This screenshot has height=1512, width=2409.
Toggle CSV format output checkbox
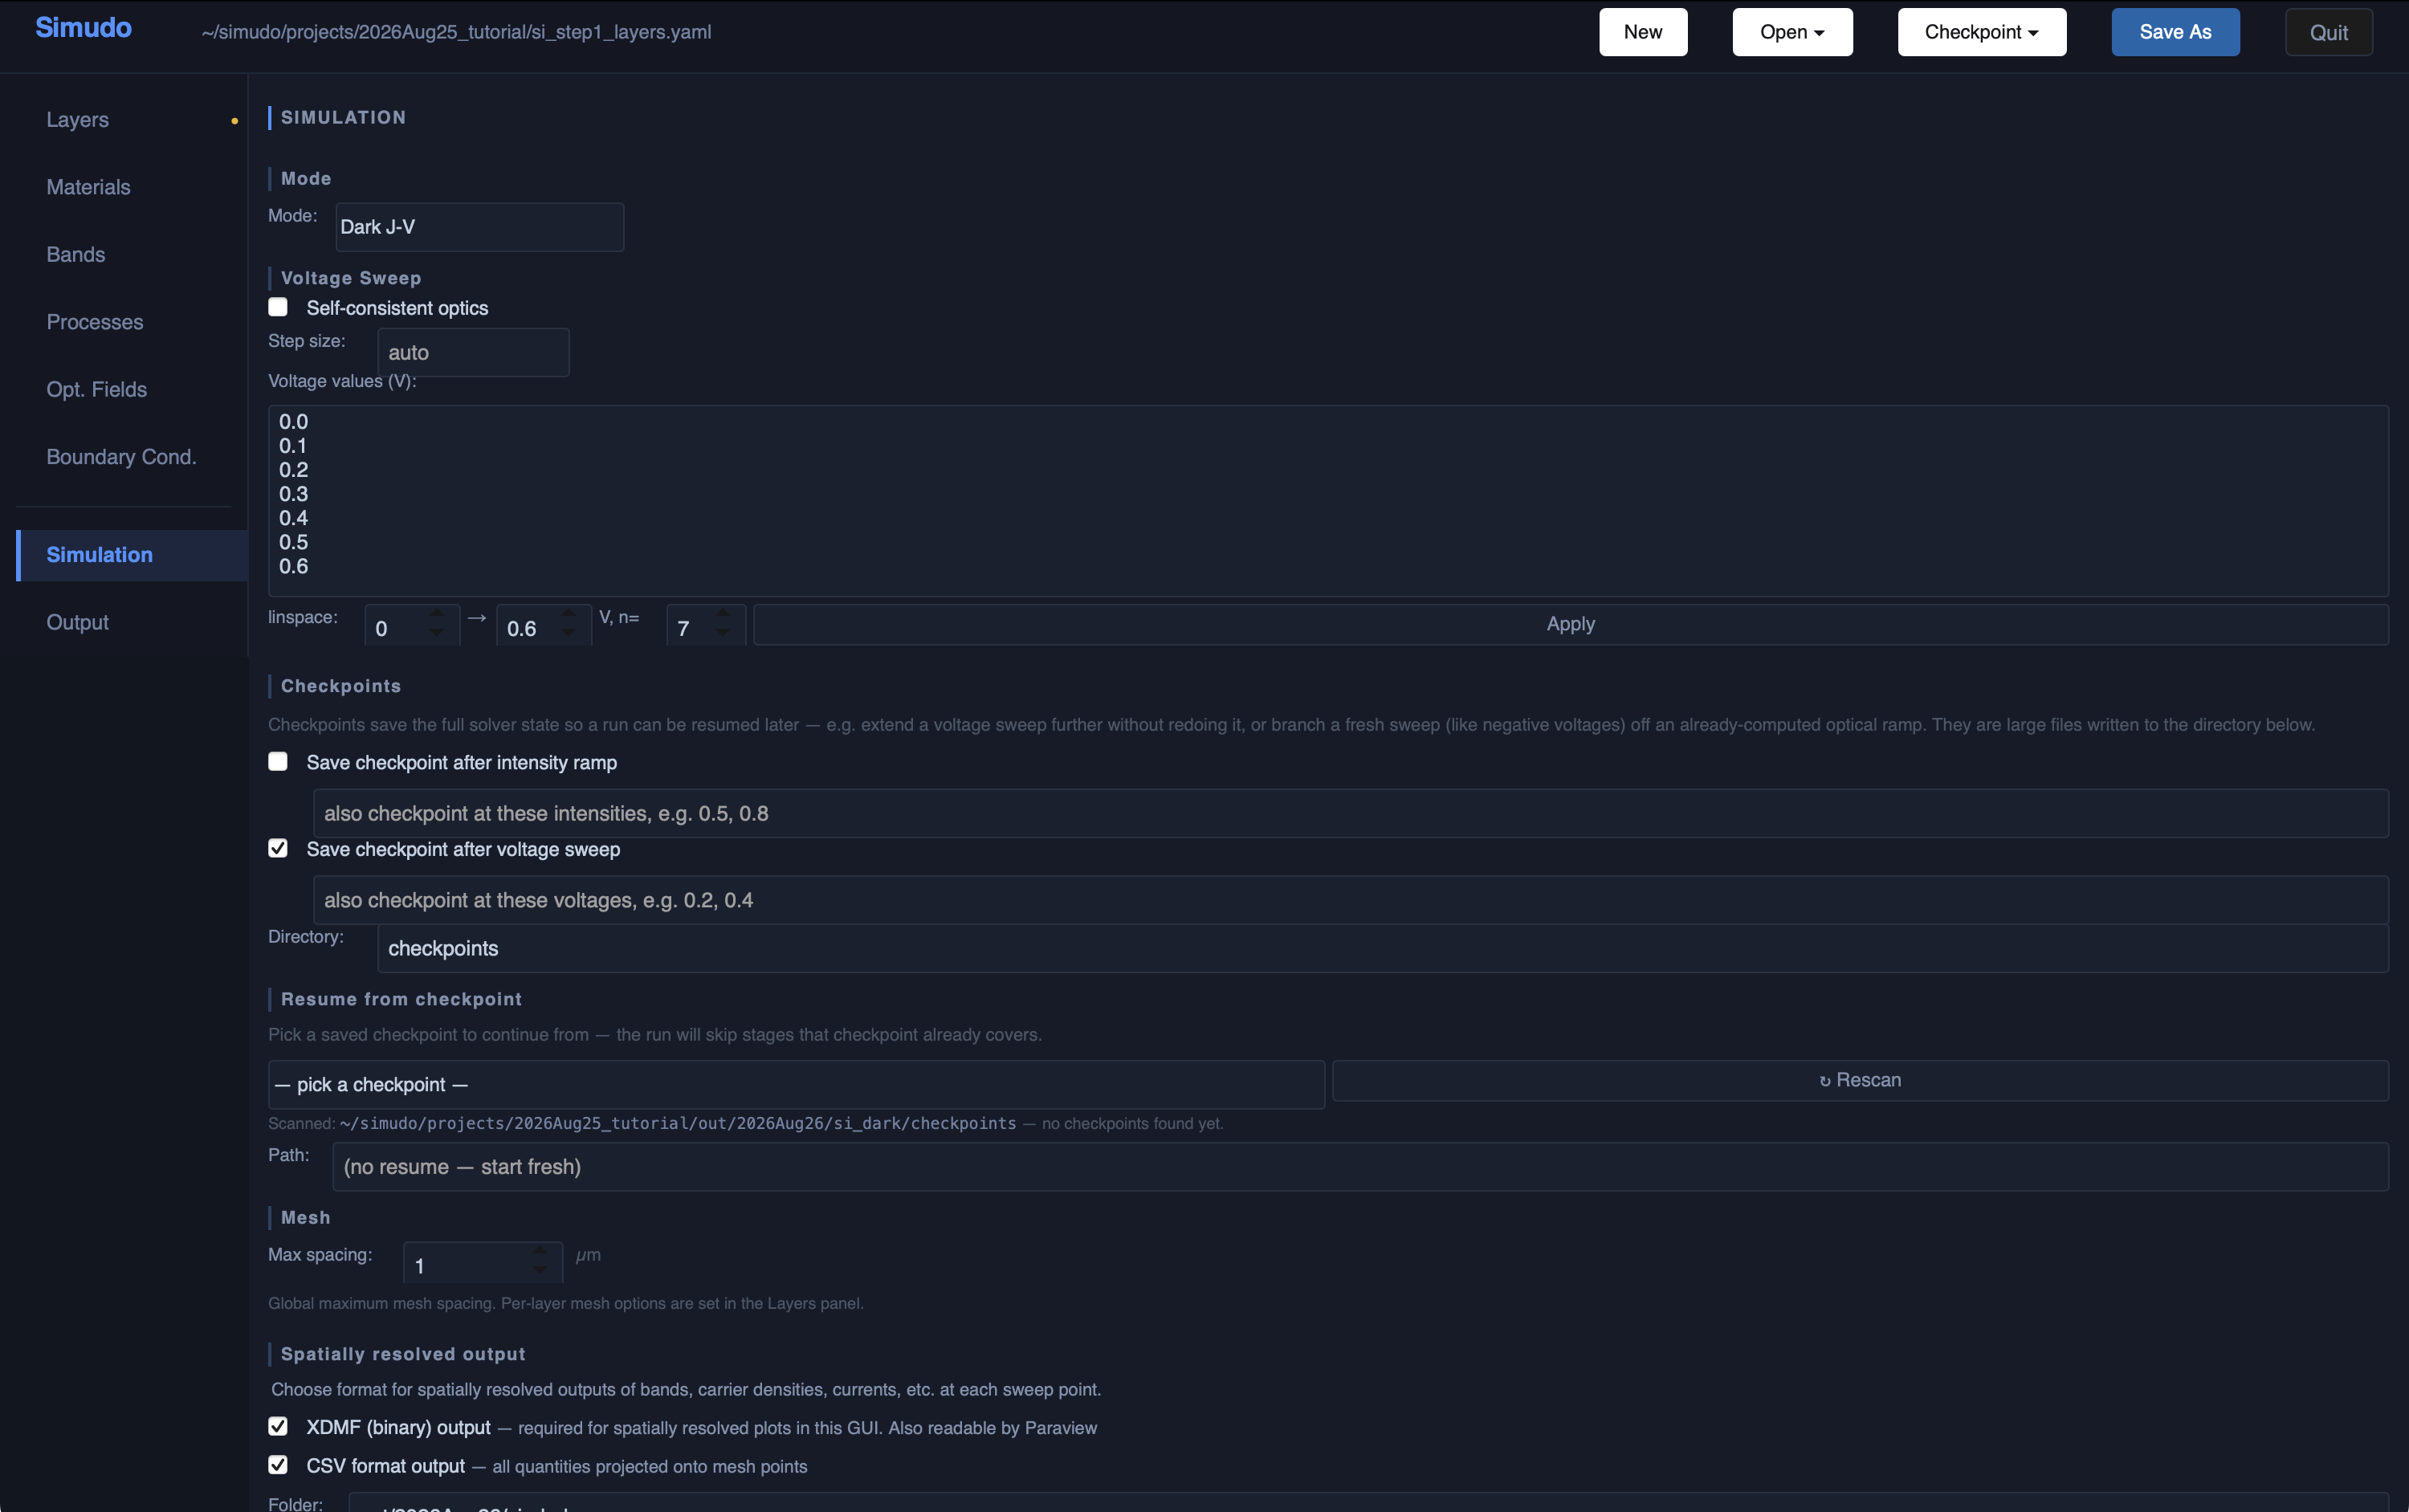pyautogui.click(x=278, y=1465)
